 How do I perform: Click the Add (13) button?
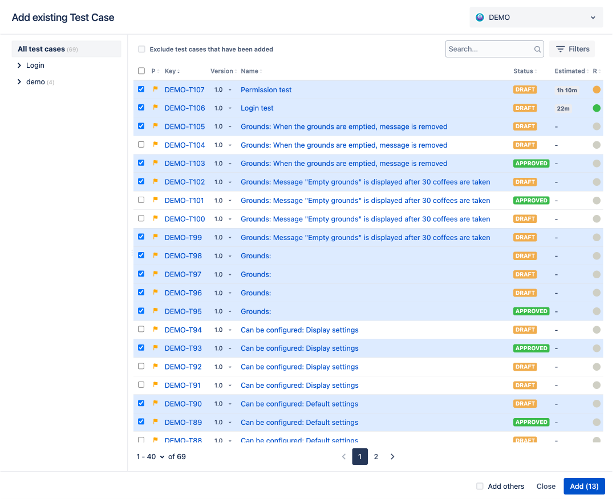coord(583,486)
